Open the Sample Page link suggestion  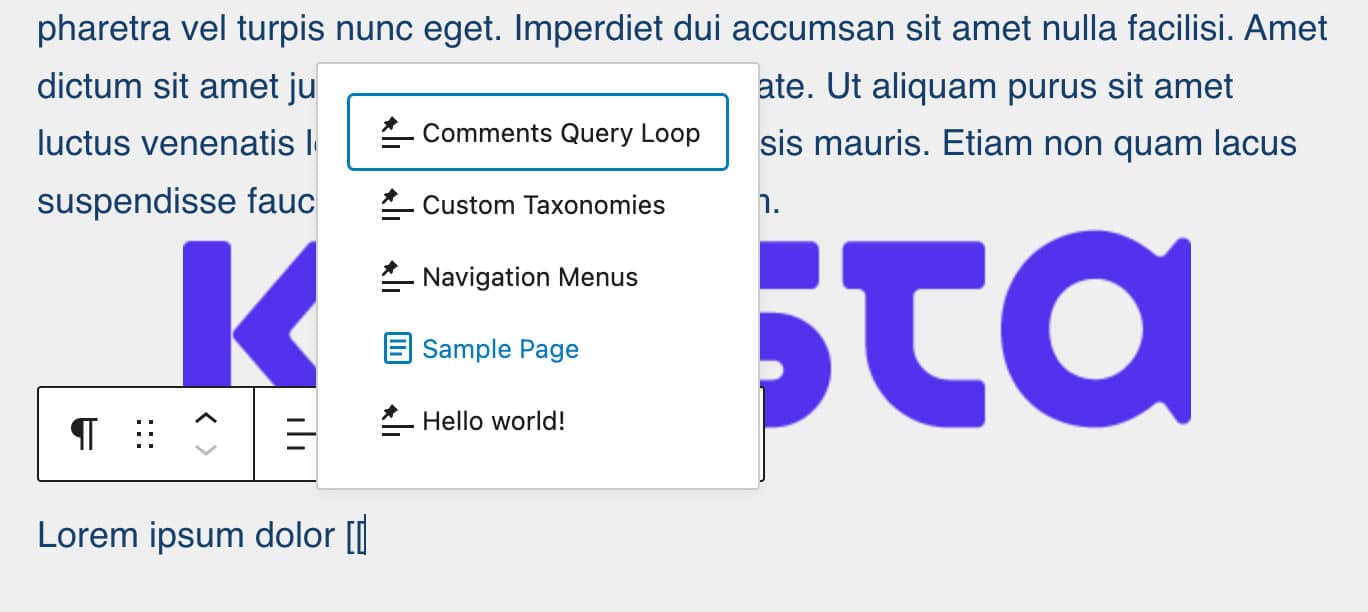pos(501,348)
